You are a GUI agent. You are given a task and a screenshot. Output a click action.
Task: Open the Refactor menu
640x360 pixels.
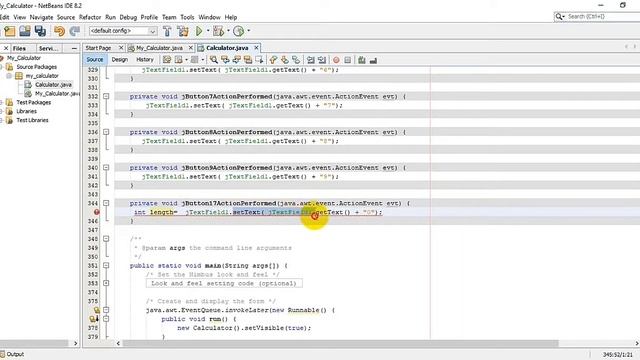(x=90, y=17)
